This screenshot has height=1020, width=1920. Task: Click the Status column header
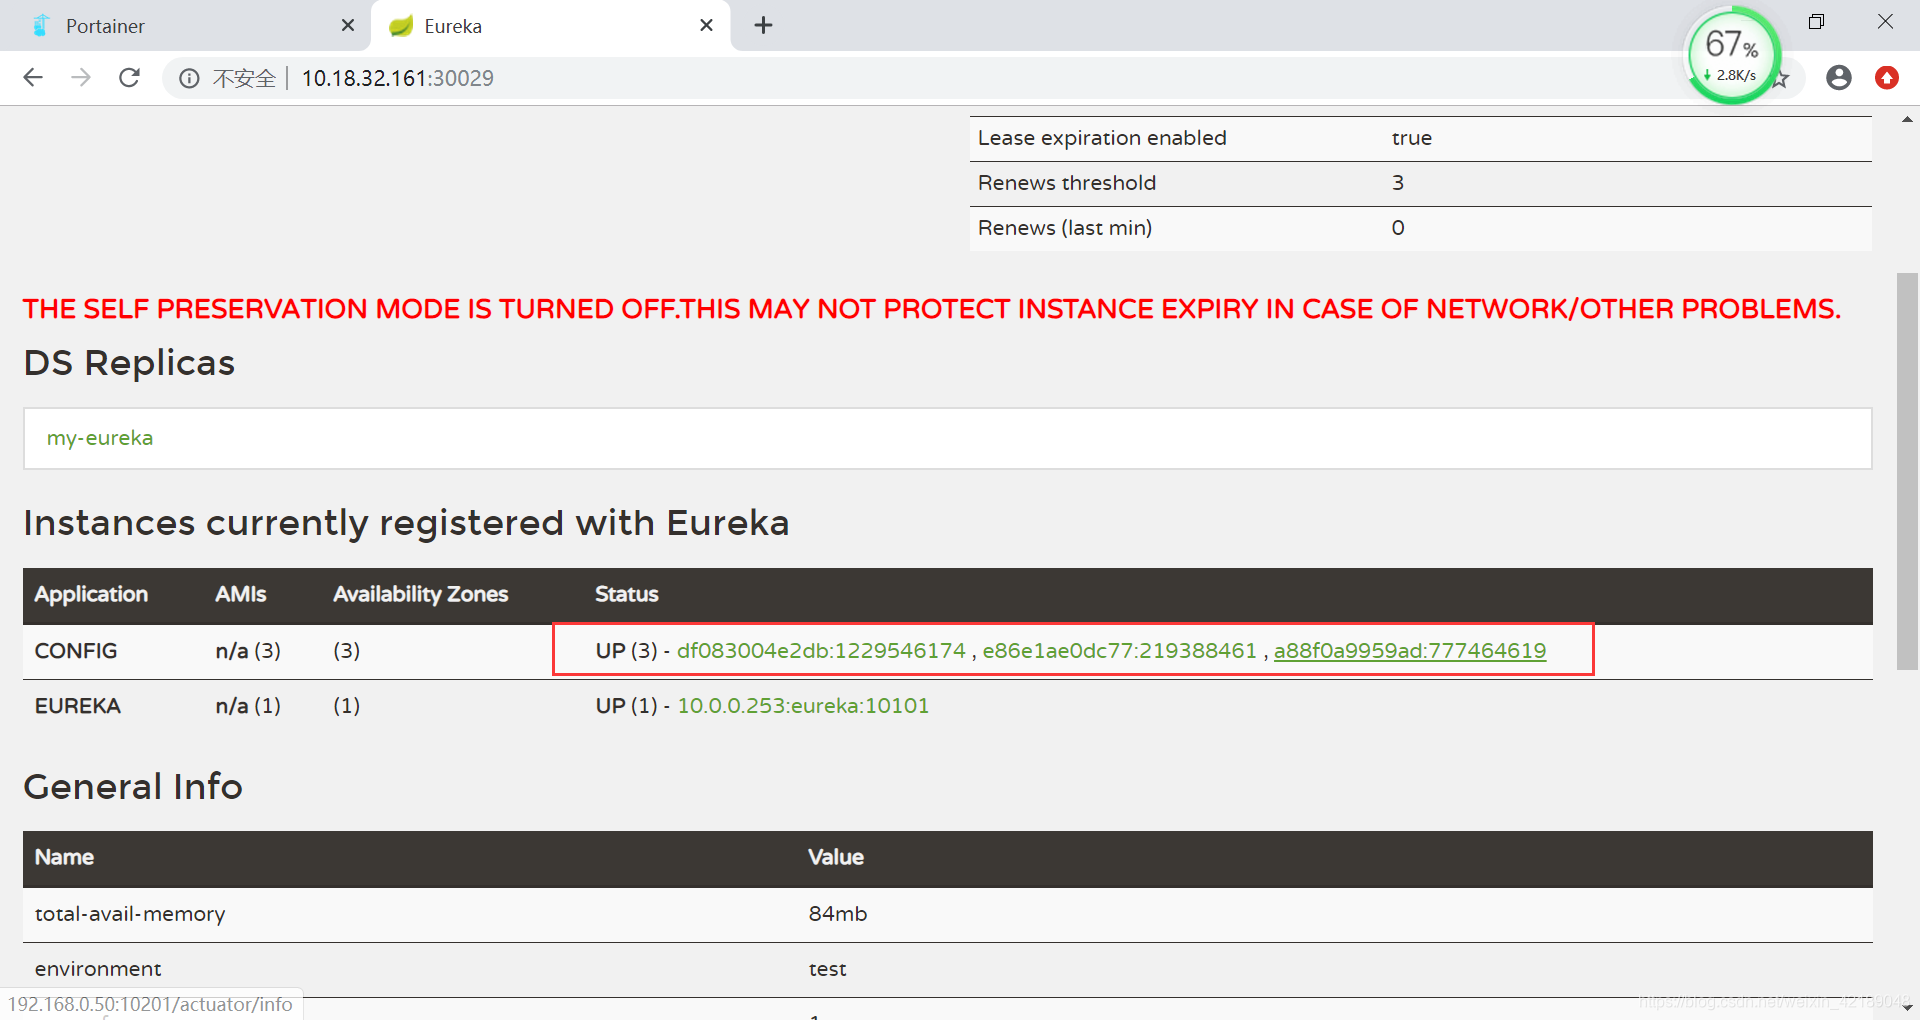tap(626, 594)
